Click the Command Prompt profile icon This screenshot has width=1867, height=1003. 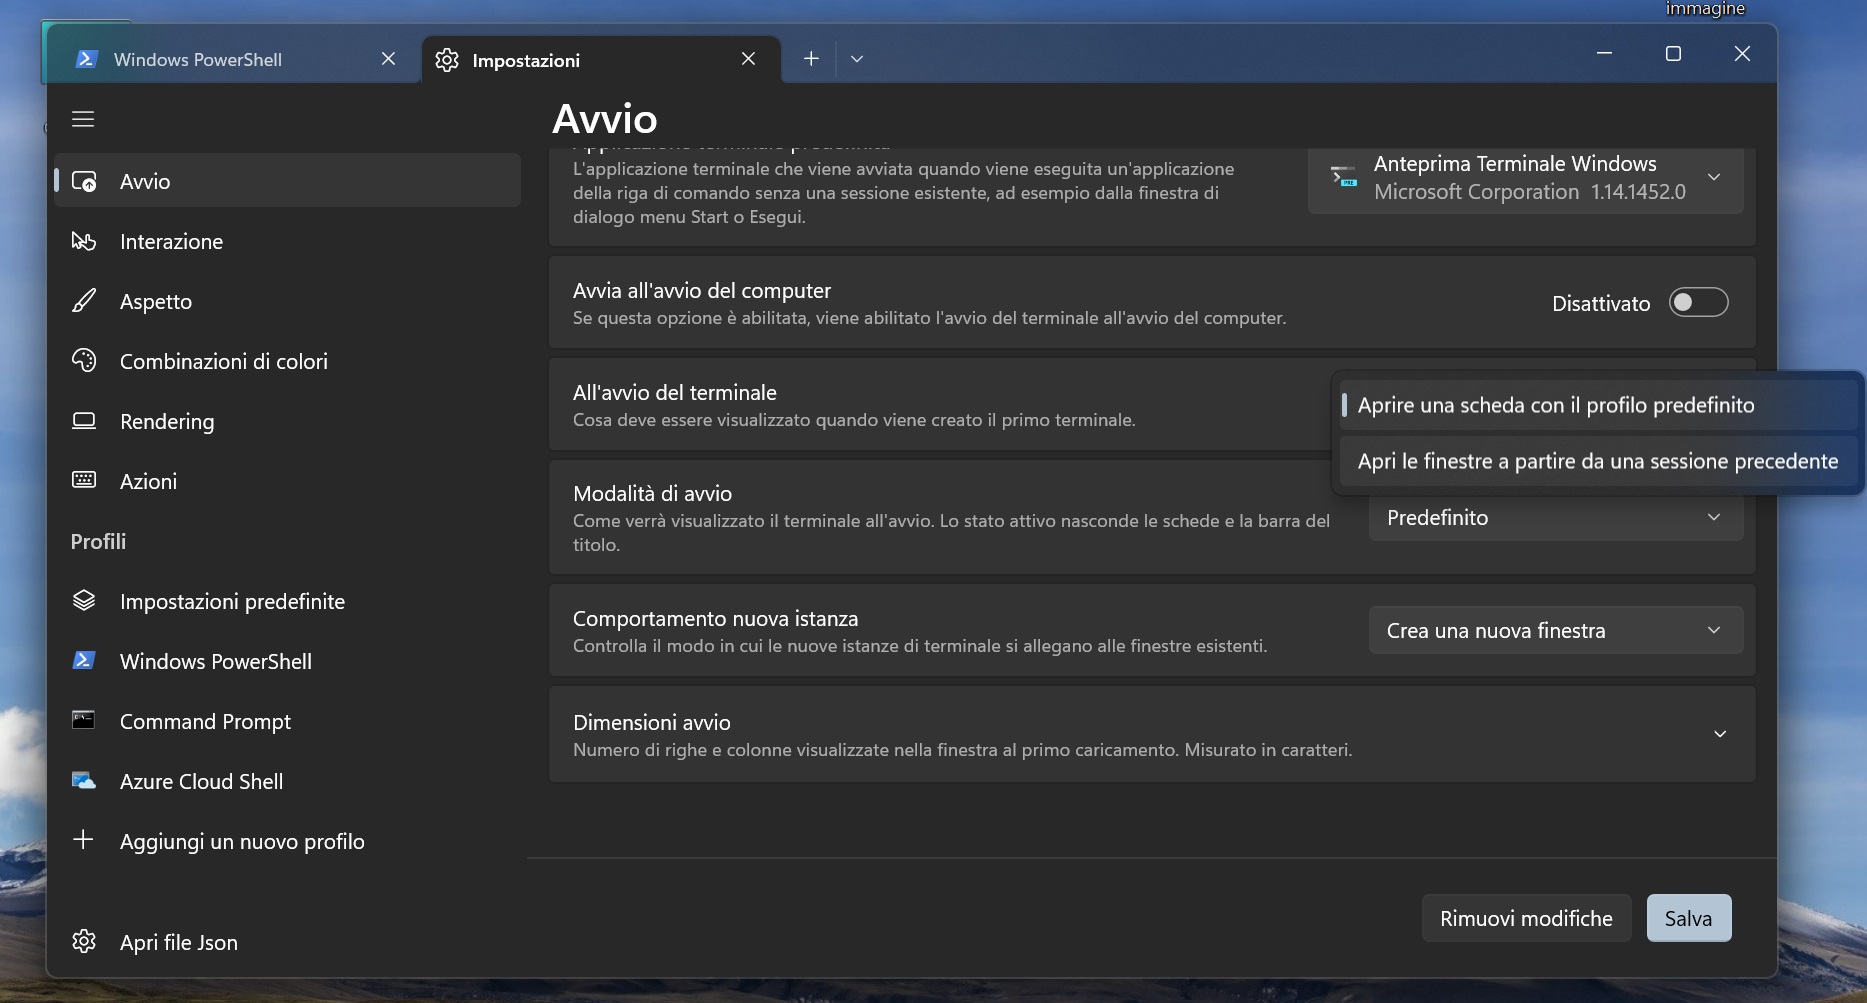click(84, 720)
